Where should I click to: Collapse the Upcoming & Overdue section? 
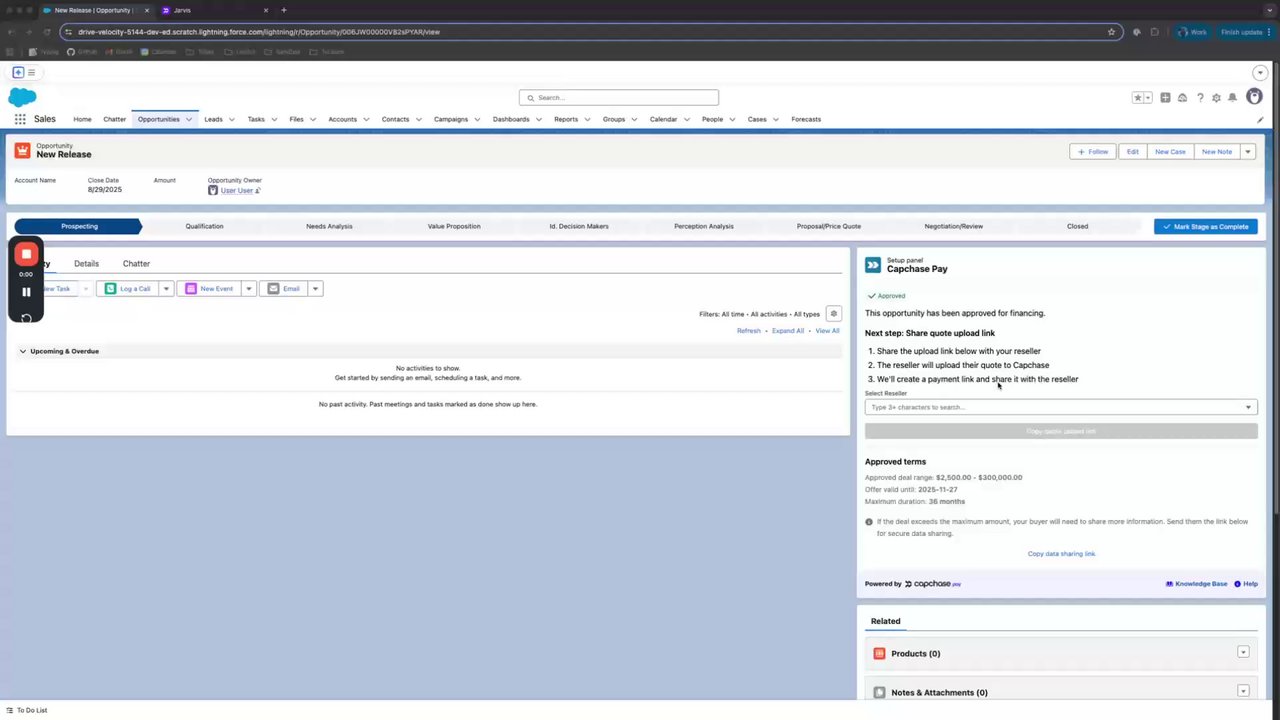click(x=23, y=352)
